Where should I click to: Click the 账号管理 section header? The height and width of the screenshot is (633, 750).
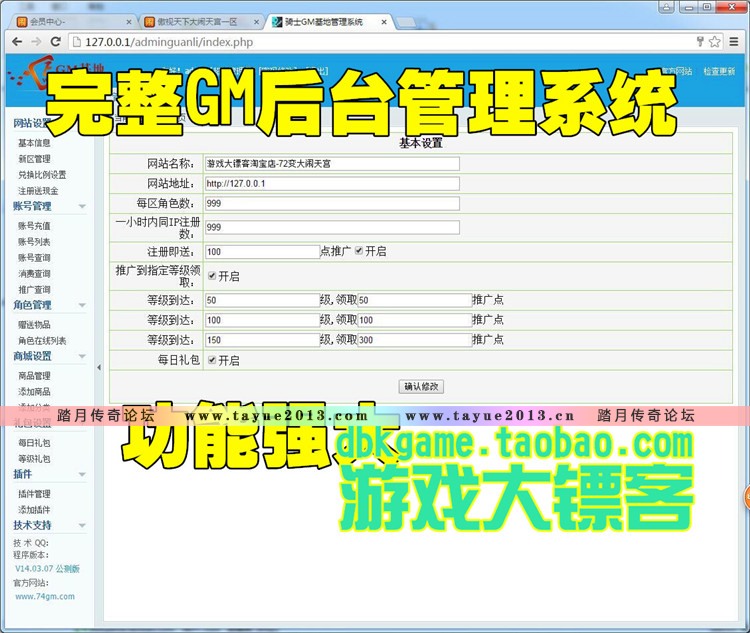click(32, 206)
